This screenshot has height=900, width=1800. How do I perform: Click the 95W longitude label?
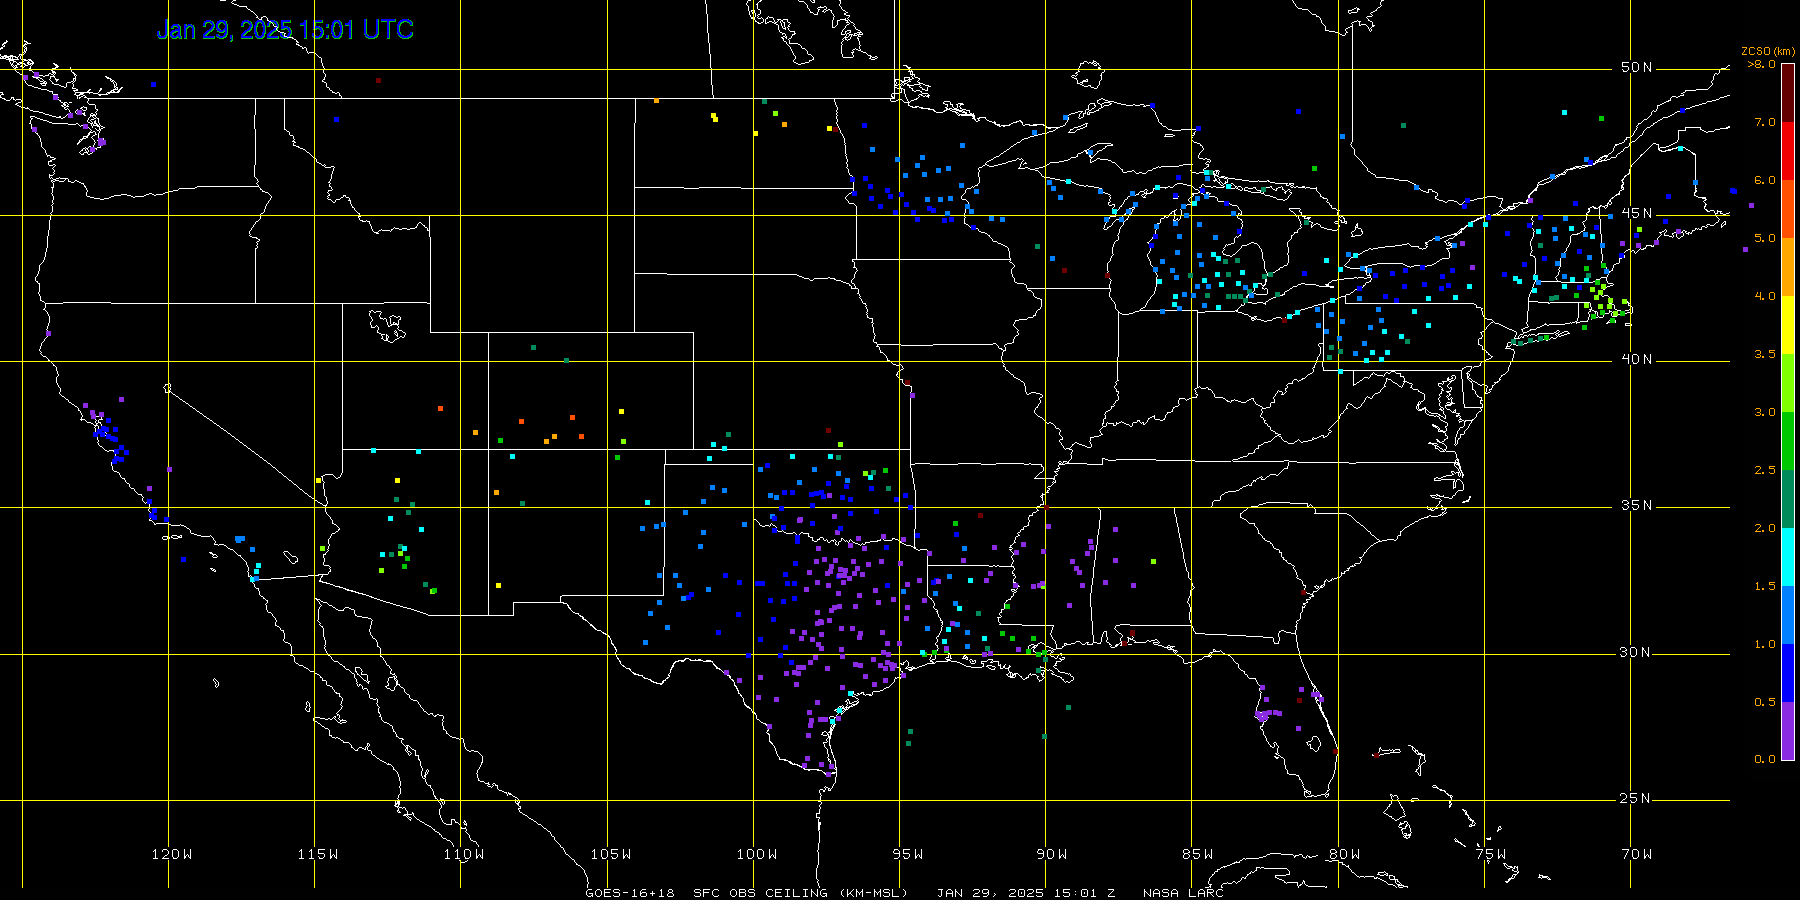pos(908,855)
